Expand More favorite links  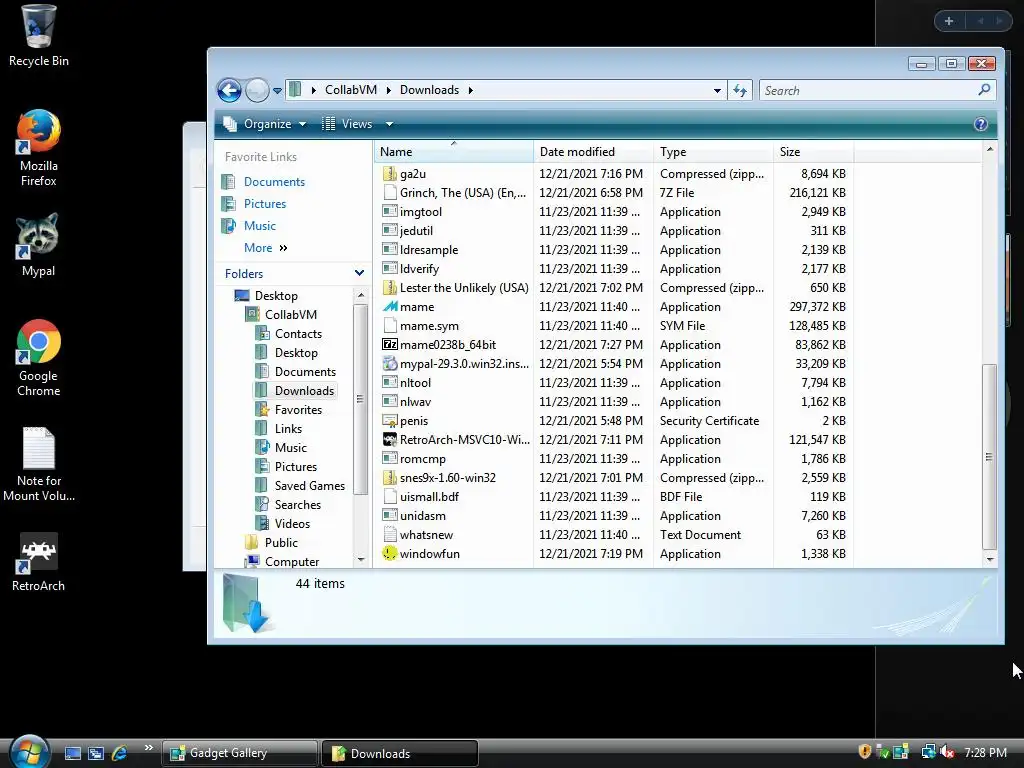[266, 248]
